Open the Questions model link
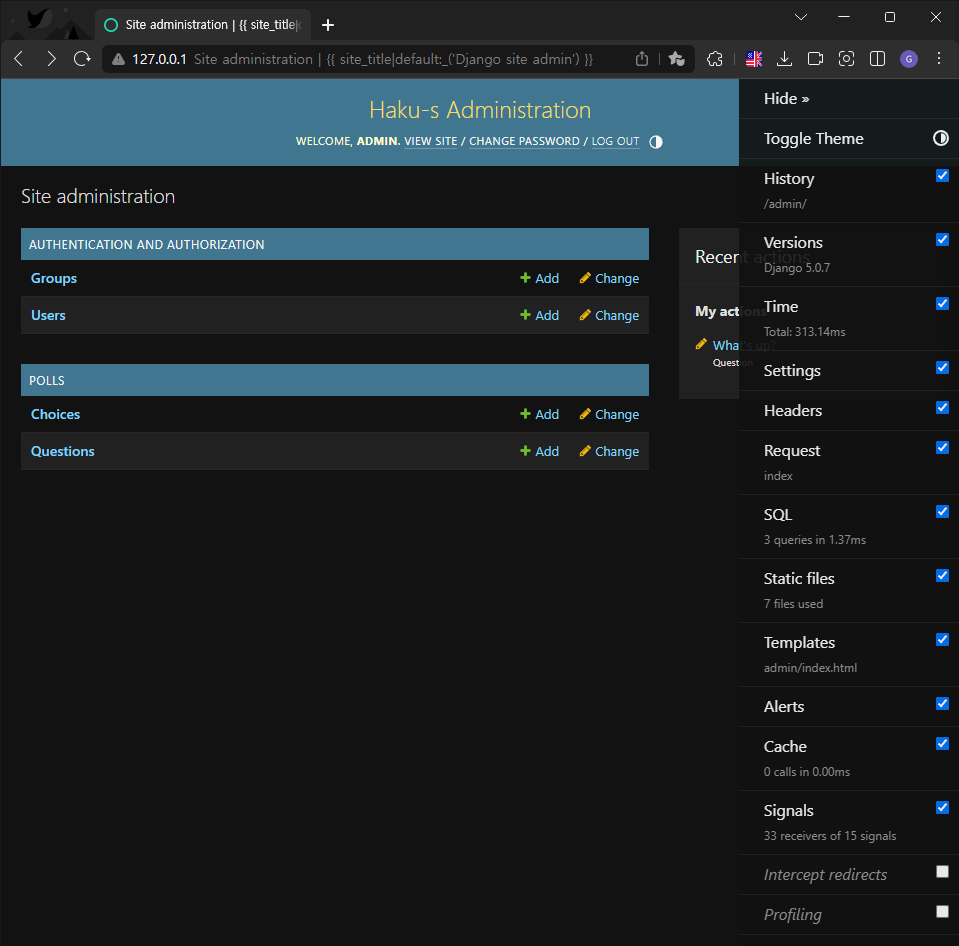The image size is (959, 946). tap(62, 451)
